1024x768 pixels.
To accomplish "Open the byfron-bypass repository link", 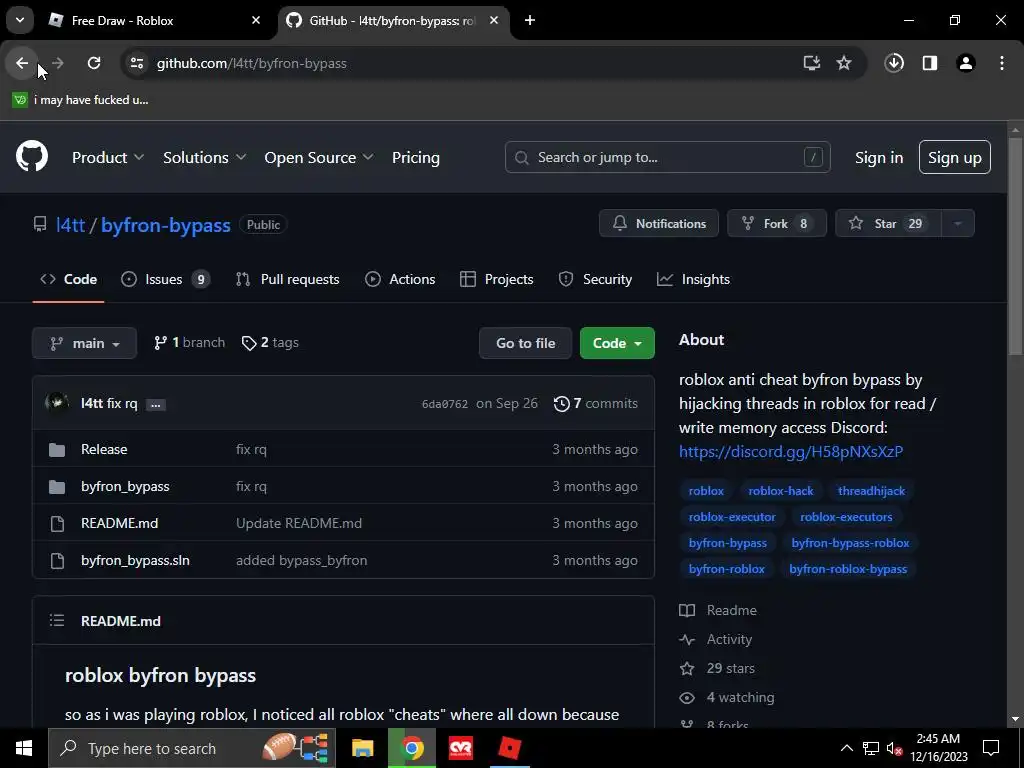I will click(166, 225).
